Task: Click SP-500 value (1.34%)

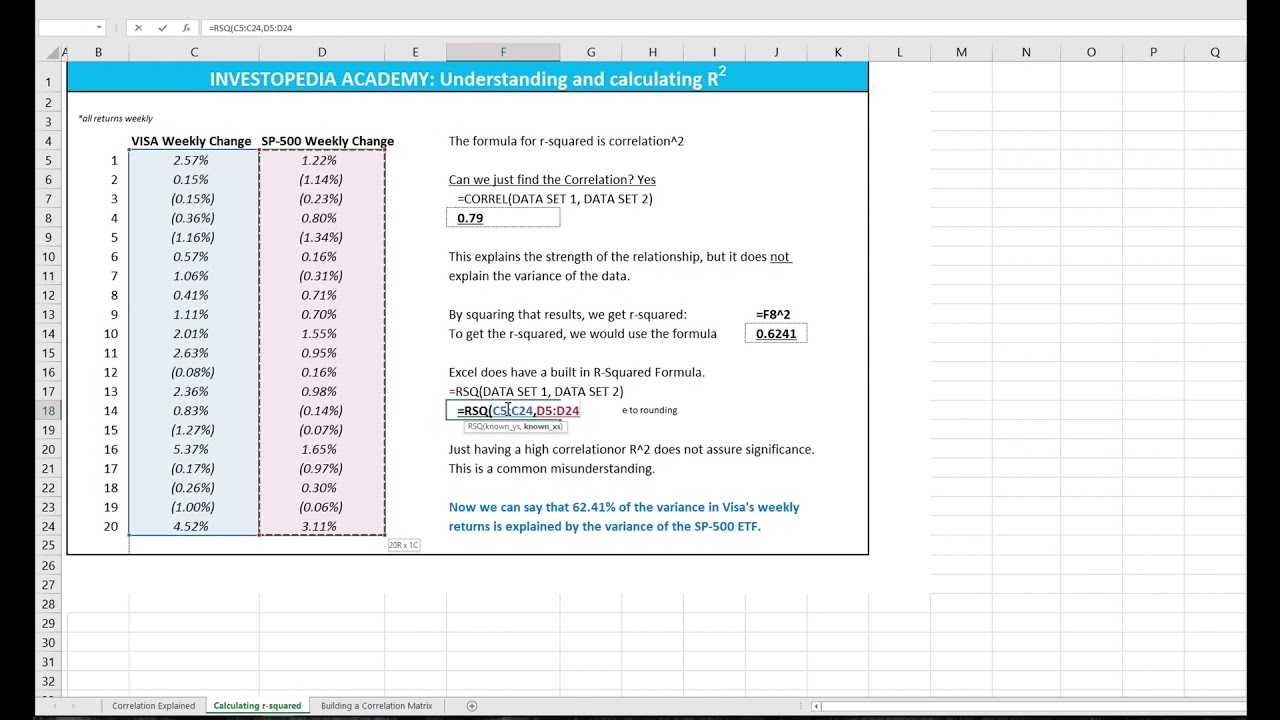Action: point(321,237)
